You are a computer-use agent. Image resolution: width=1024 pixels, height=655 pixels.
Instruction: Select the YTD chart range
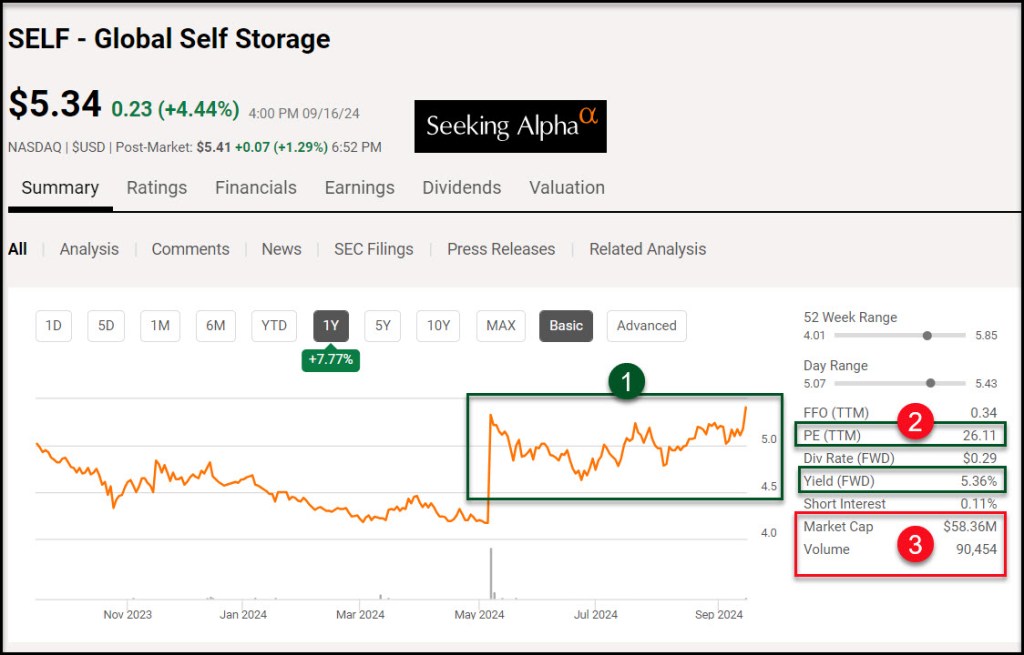point(274,325)
